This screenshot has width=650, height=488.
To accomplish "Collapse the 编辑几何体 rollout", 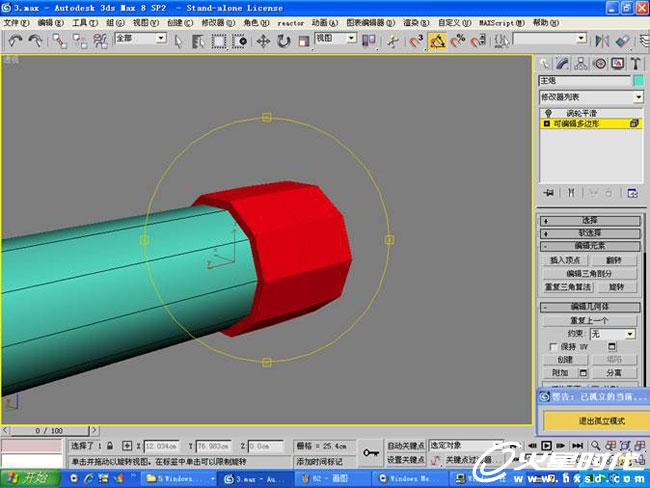I will pyautogui.click(x=590, y=307).
